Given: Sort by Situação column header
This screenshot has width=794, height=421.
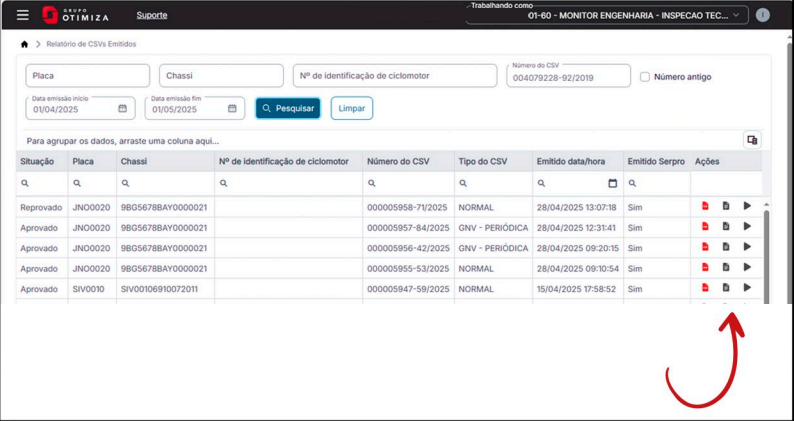Looking at the screenshot, I should point(42,161).
